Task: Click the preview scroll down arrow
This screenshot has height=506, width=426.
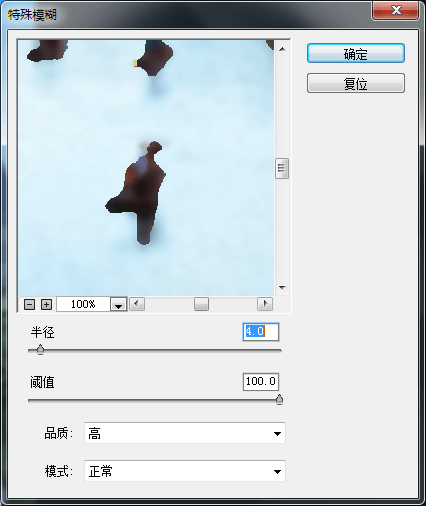Action: coord(282,287)
